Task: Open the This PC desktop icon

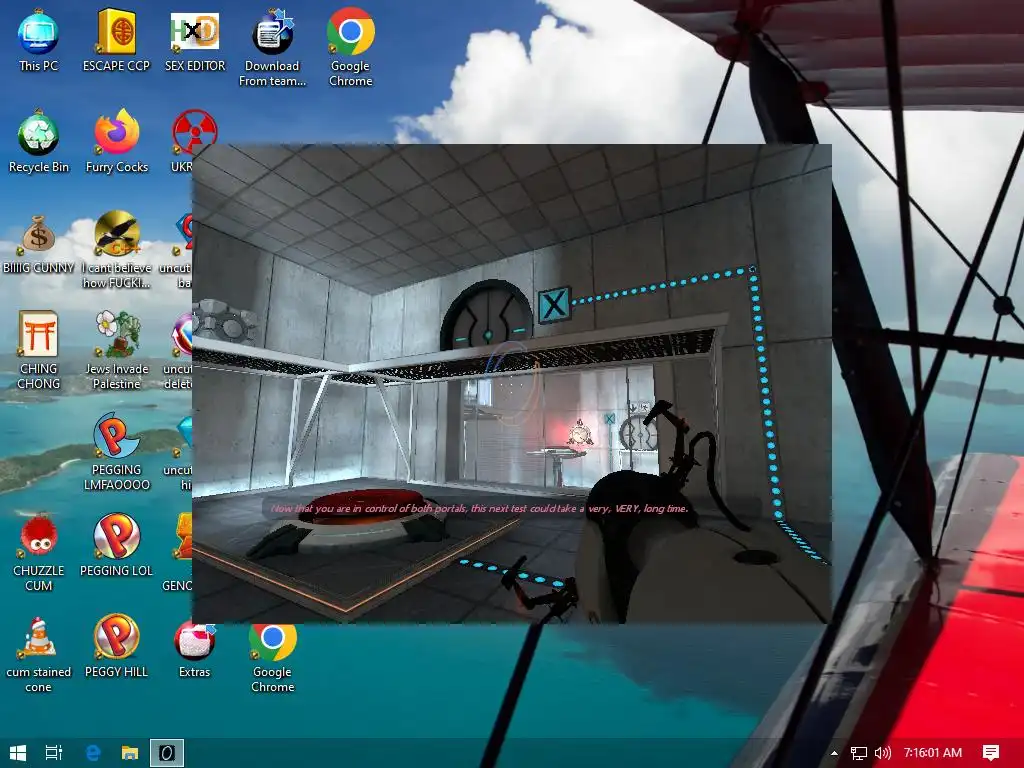Action: pyautogui.click(x=38, y=40)
